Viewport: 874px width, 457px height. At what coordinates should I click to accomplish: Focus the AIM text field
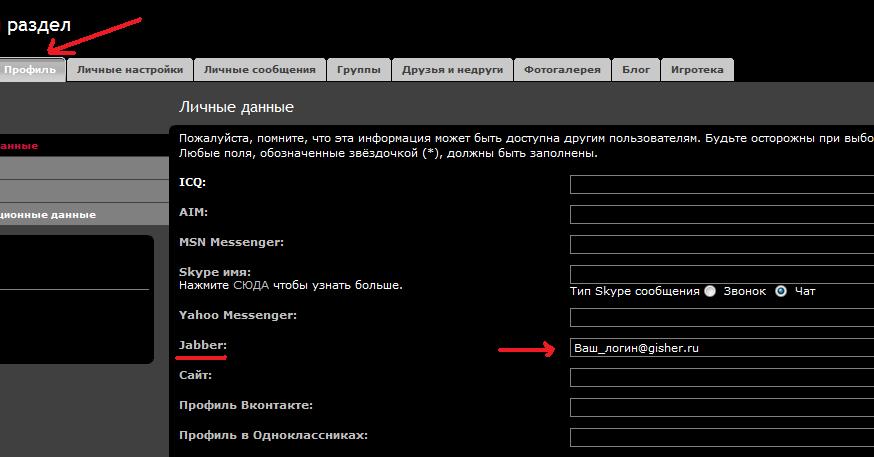[x=721, y=214]
